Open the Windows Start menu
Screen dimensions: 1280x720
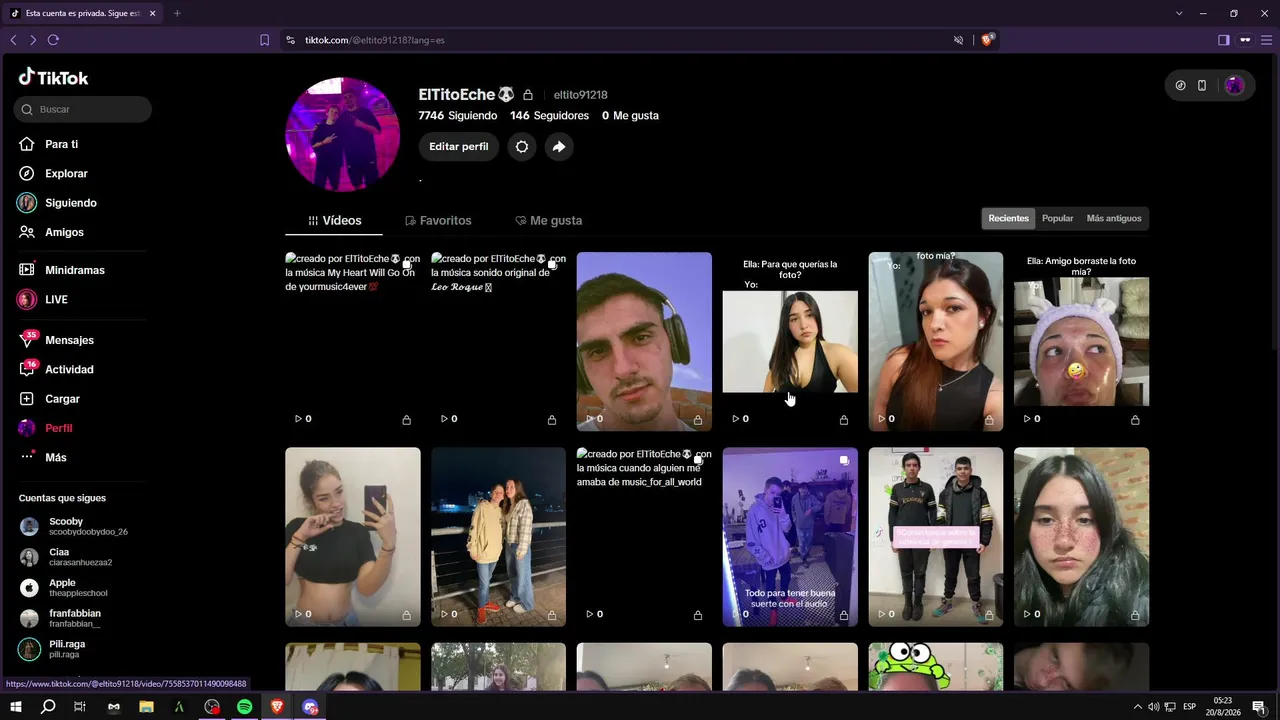(x=16, y=707)
